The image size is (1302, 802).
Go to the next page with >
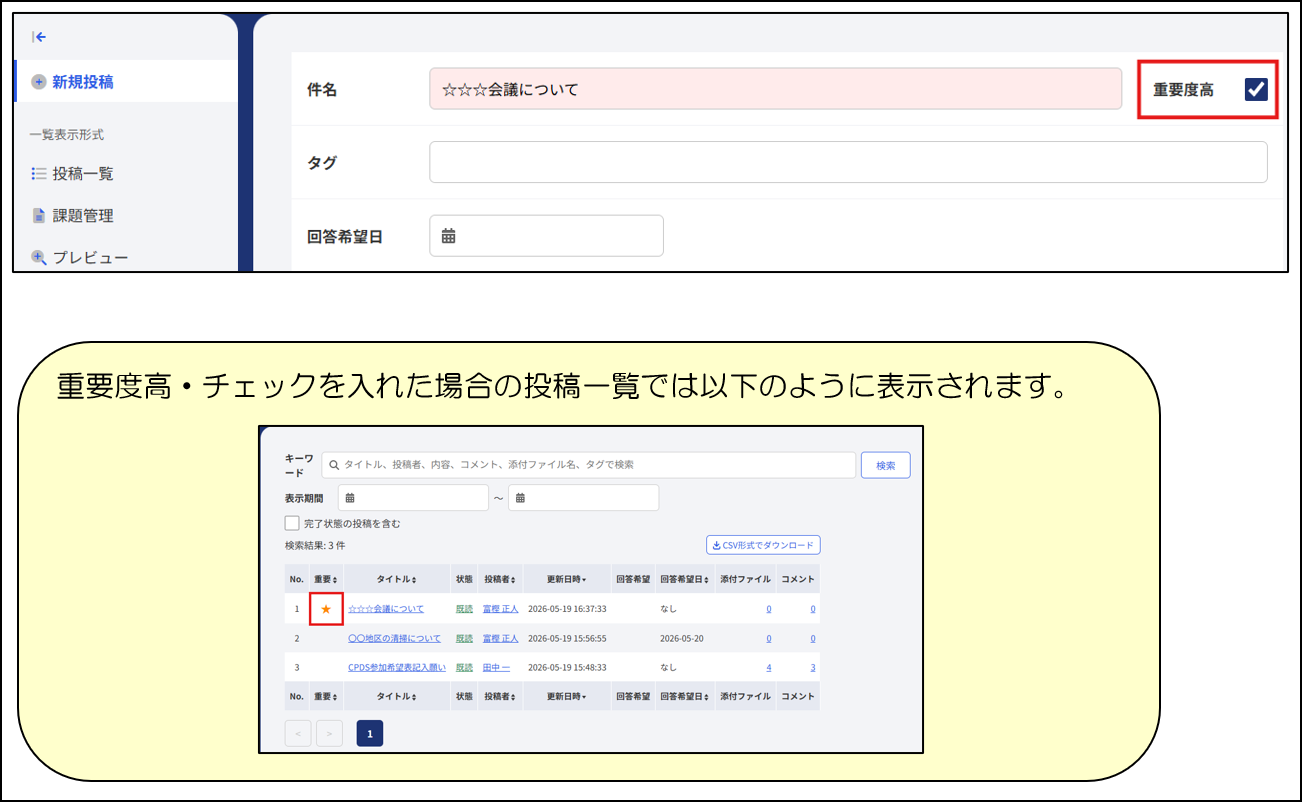(x=330, y=734)
